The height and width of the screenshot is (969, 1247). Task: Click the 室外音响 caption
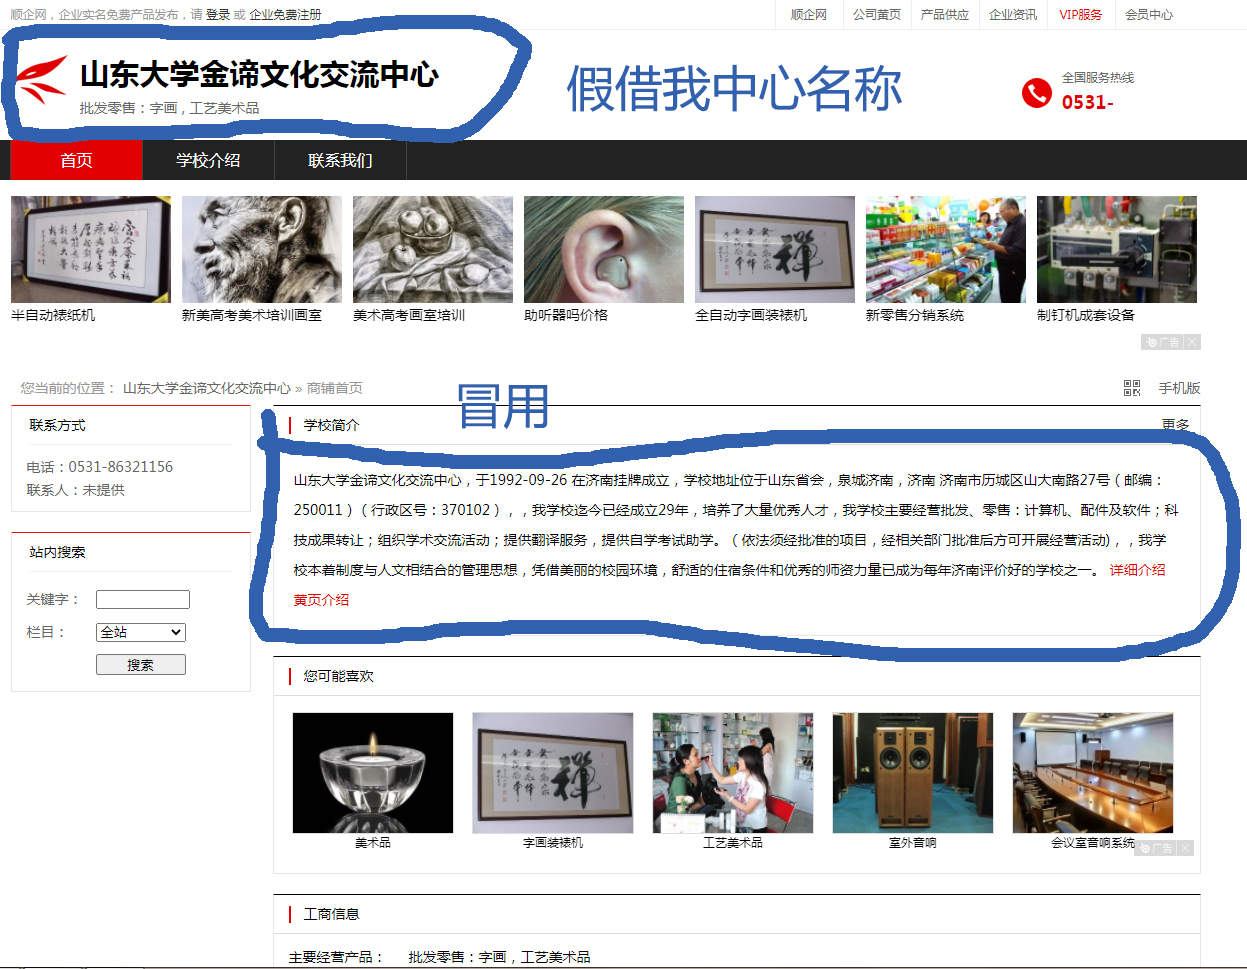click(x=913, y=843)
